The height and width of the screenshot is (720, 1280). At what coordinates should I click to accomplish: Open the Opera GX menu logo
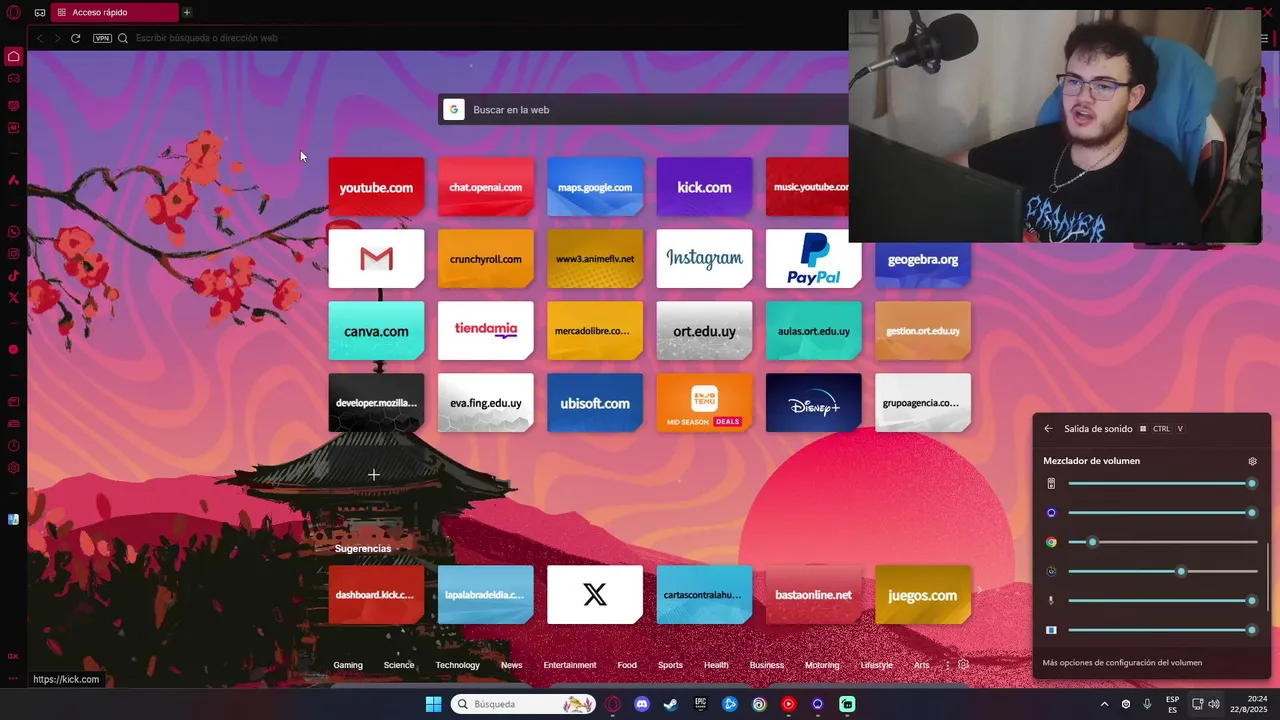coord(13,12)
